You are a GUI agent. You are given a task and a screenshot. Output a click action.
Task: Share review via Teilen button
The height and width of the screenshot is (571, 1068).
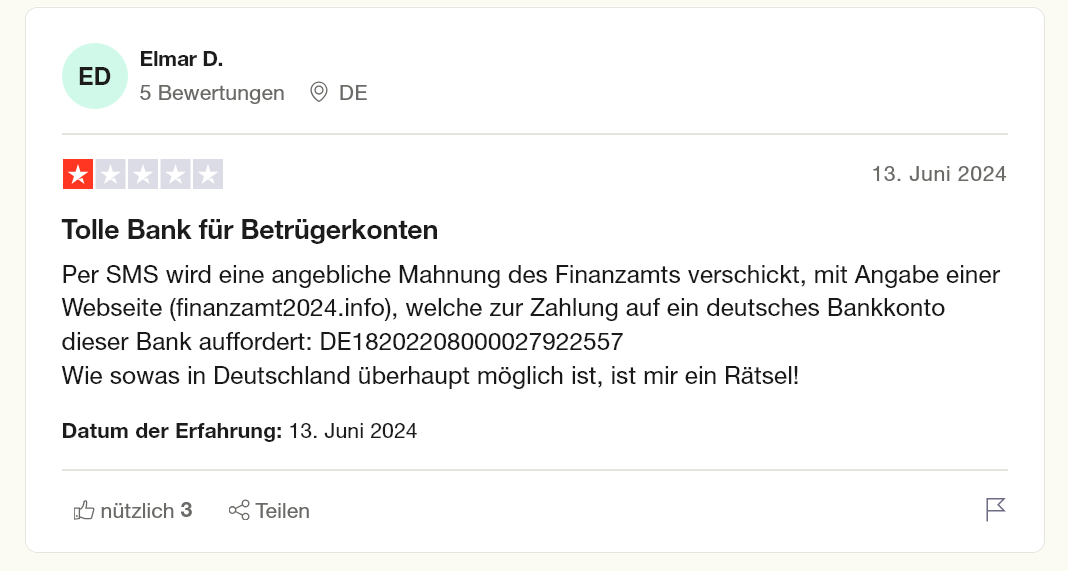tap(269, 510)
